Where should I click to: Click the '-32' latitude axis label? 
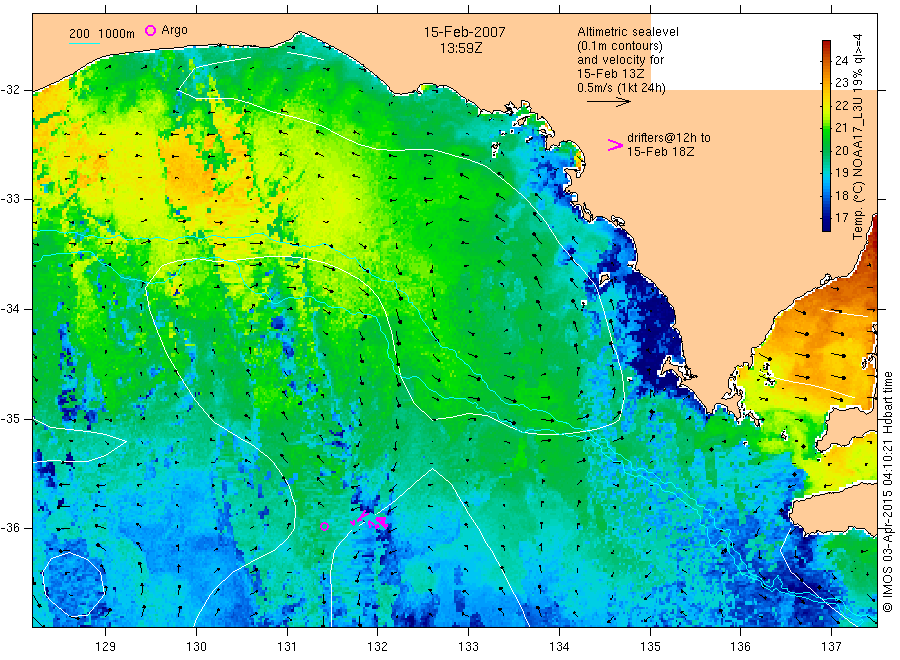point(10,90)
